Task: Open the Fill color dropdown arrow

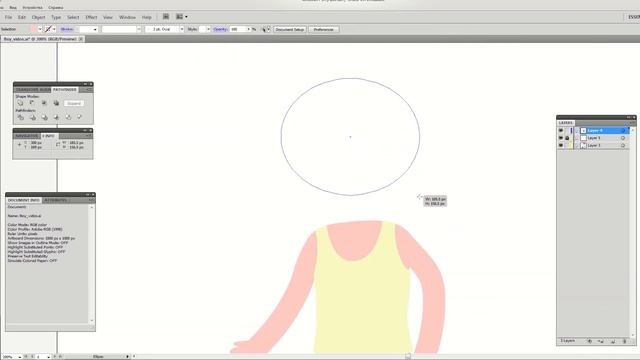Action: (40, 29)
